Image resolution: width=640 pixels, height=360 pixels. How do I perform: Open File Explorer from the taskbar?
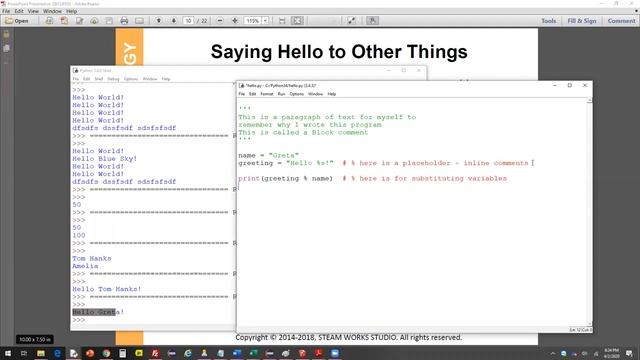click(x=41, y=353)
